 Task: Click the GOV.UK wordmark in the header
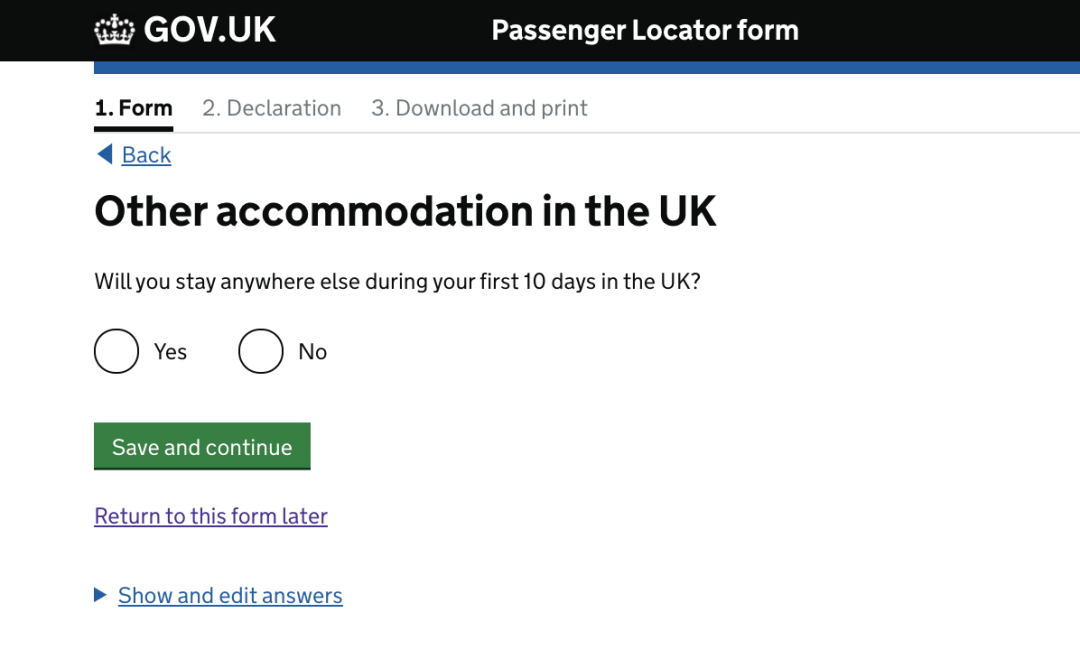coord(210,30)
